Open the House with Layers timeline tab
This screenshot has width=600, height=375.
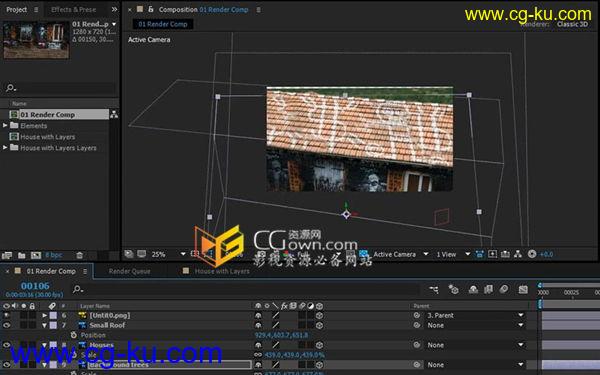(222, 271)
